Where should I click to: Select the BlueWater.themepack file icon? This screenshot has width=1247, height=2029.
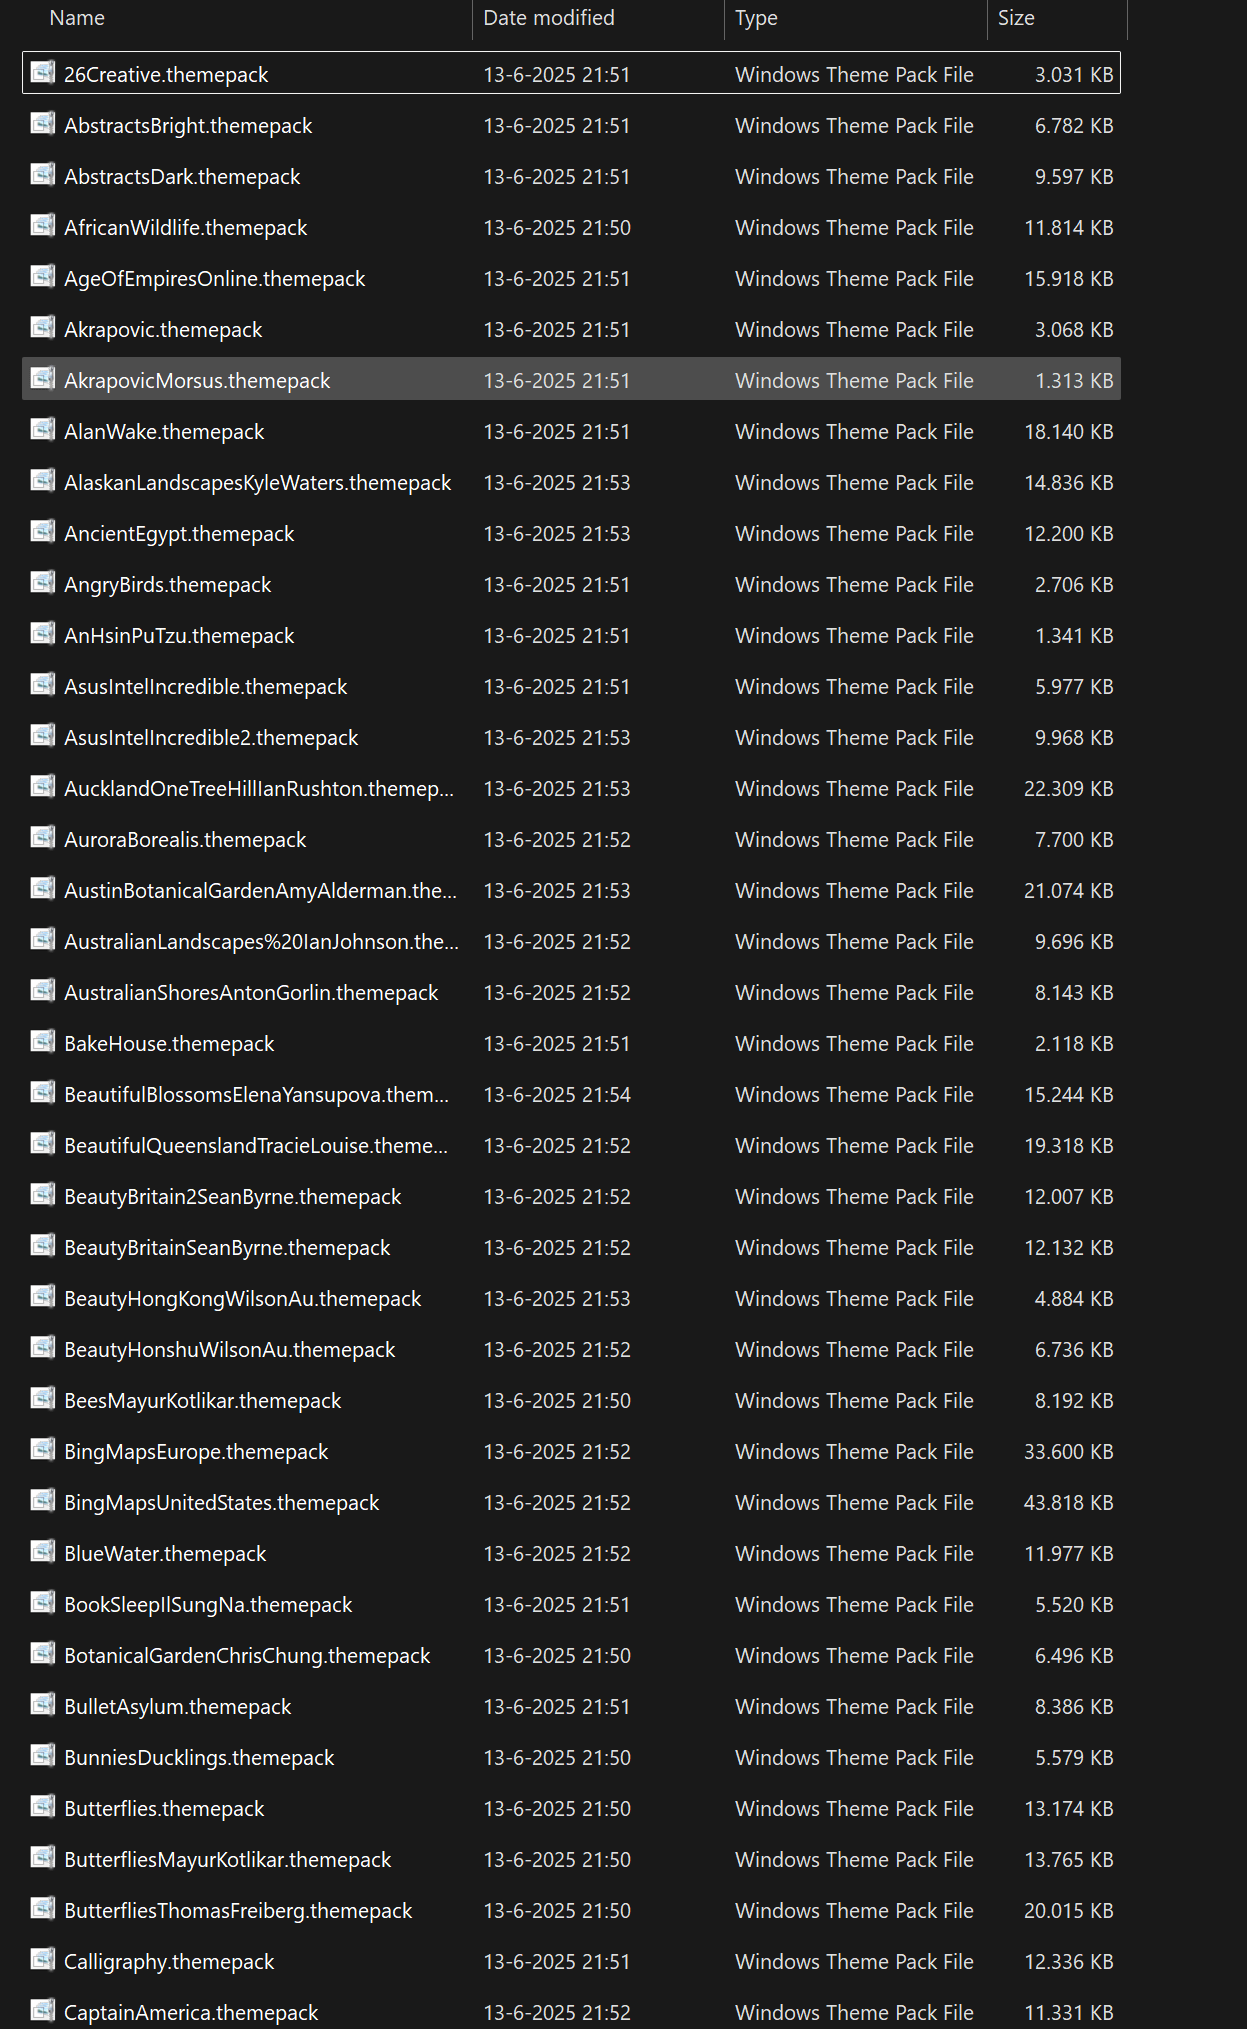tap(42, 1552)
